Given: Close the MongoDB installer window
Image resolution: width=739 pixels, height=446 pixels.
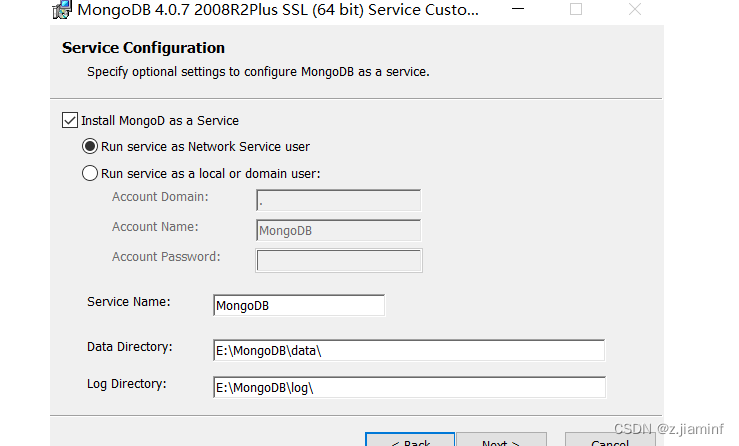Looking at the screenshot, I should [635, 9].
